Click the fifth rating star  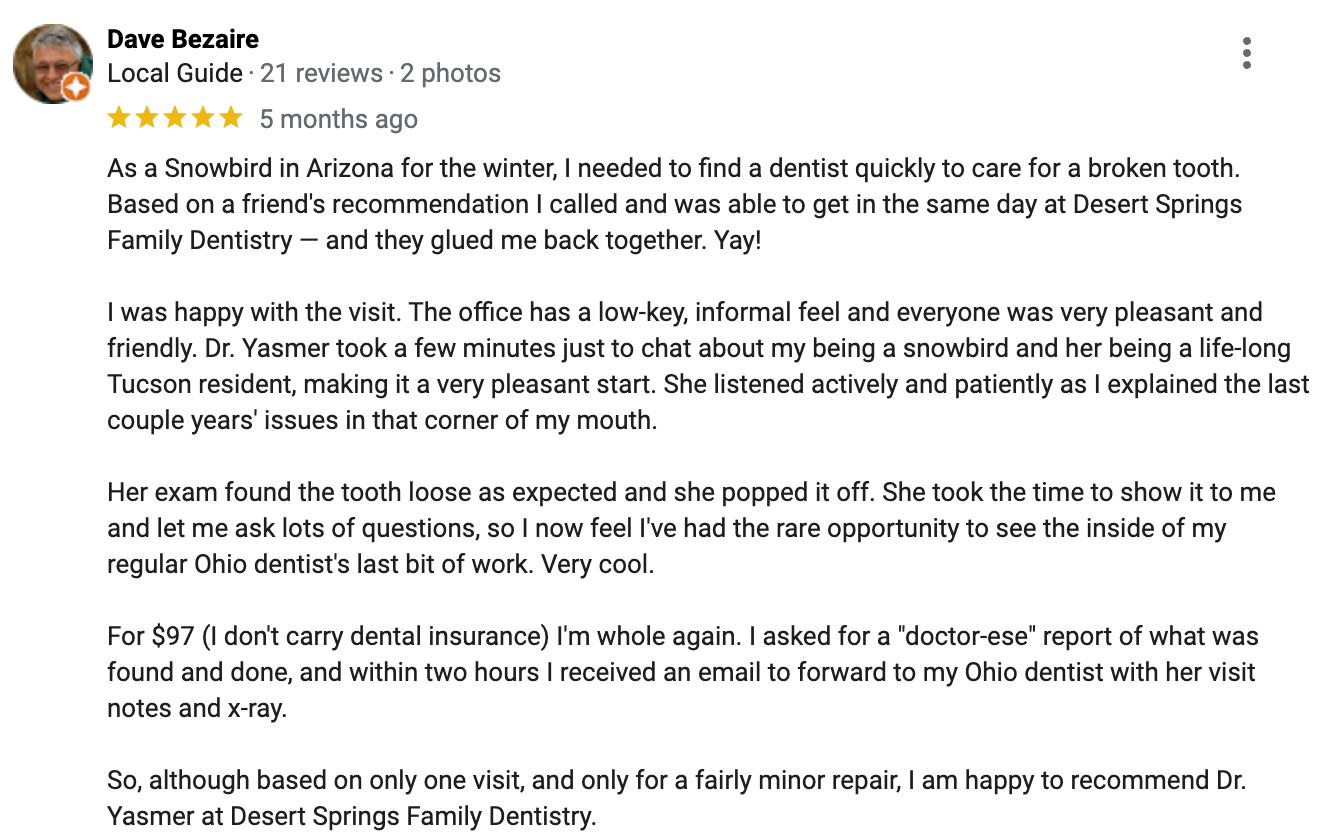231,118
